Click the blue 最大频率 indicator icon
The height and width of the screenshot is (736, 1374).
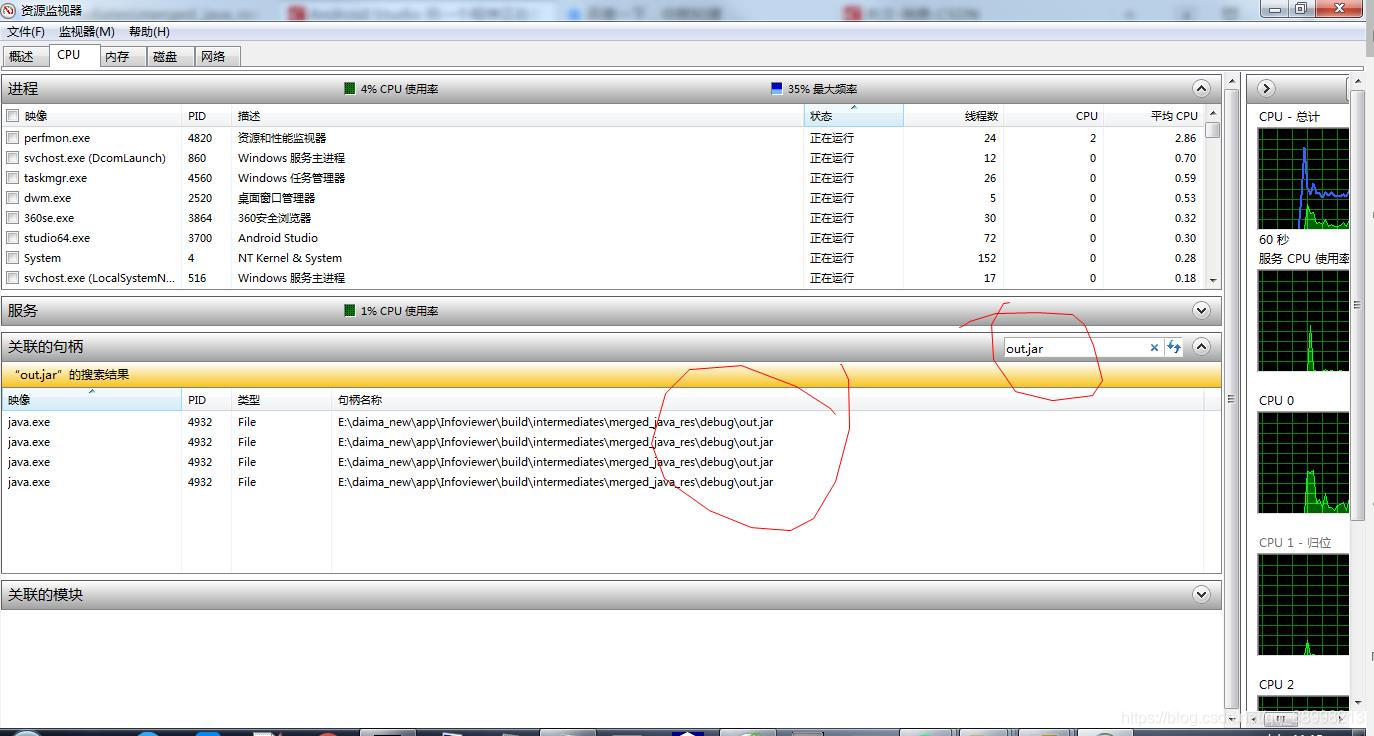pyautogui.click(x=777, y=88)
